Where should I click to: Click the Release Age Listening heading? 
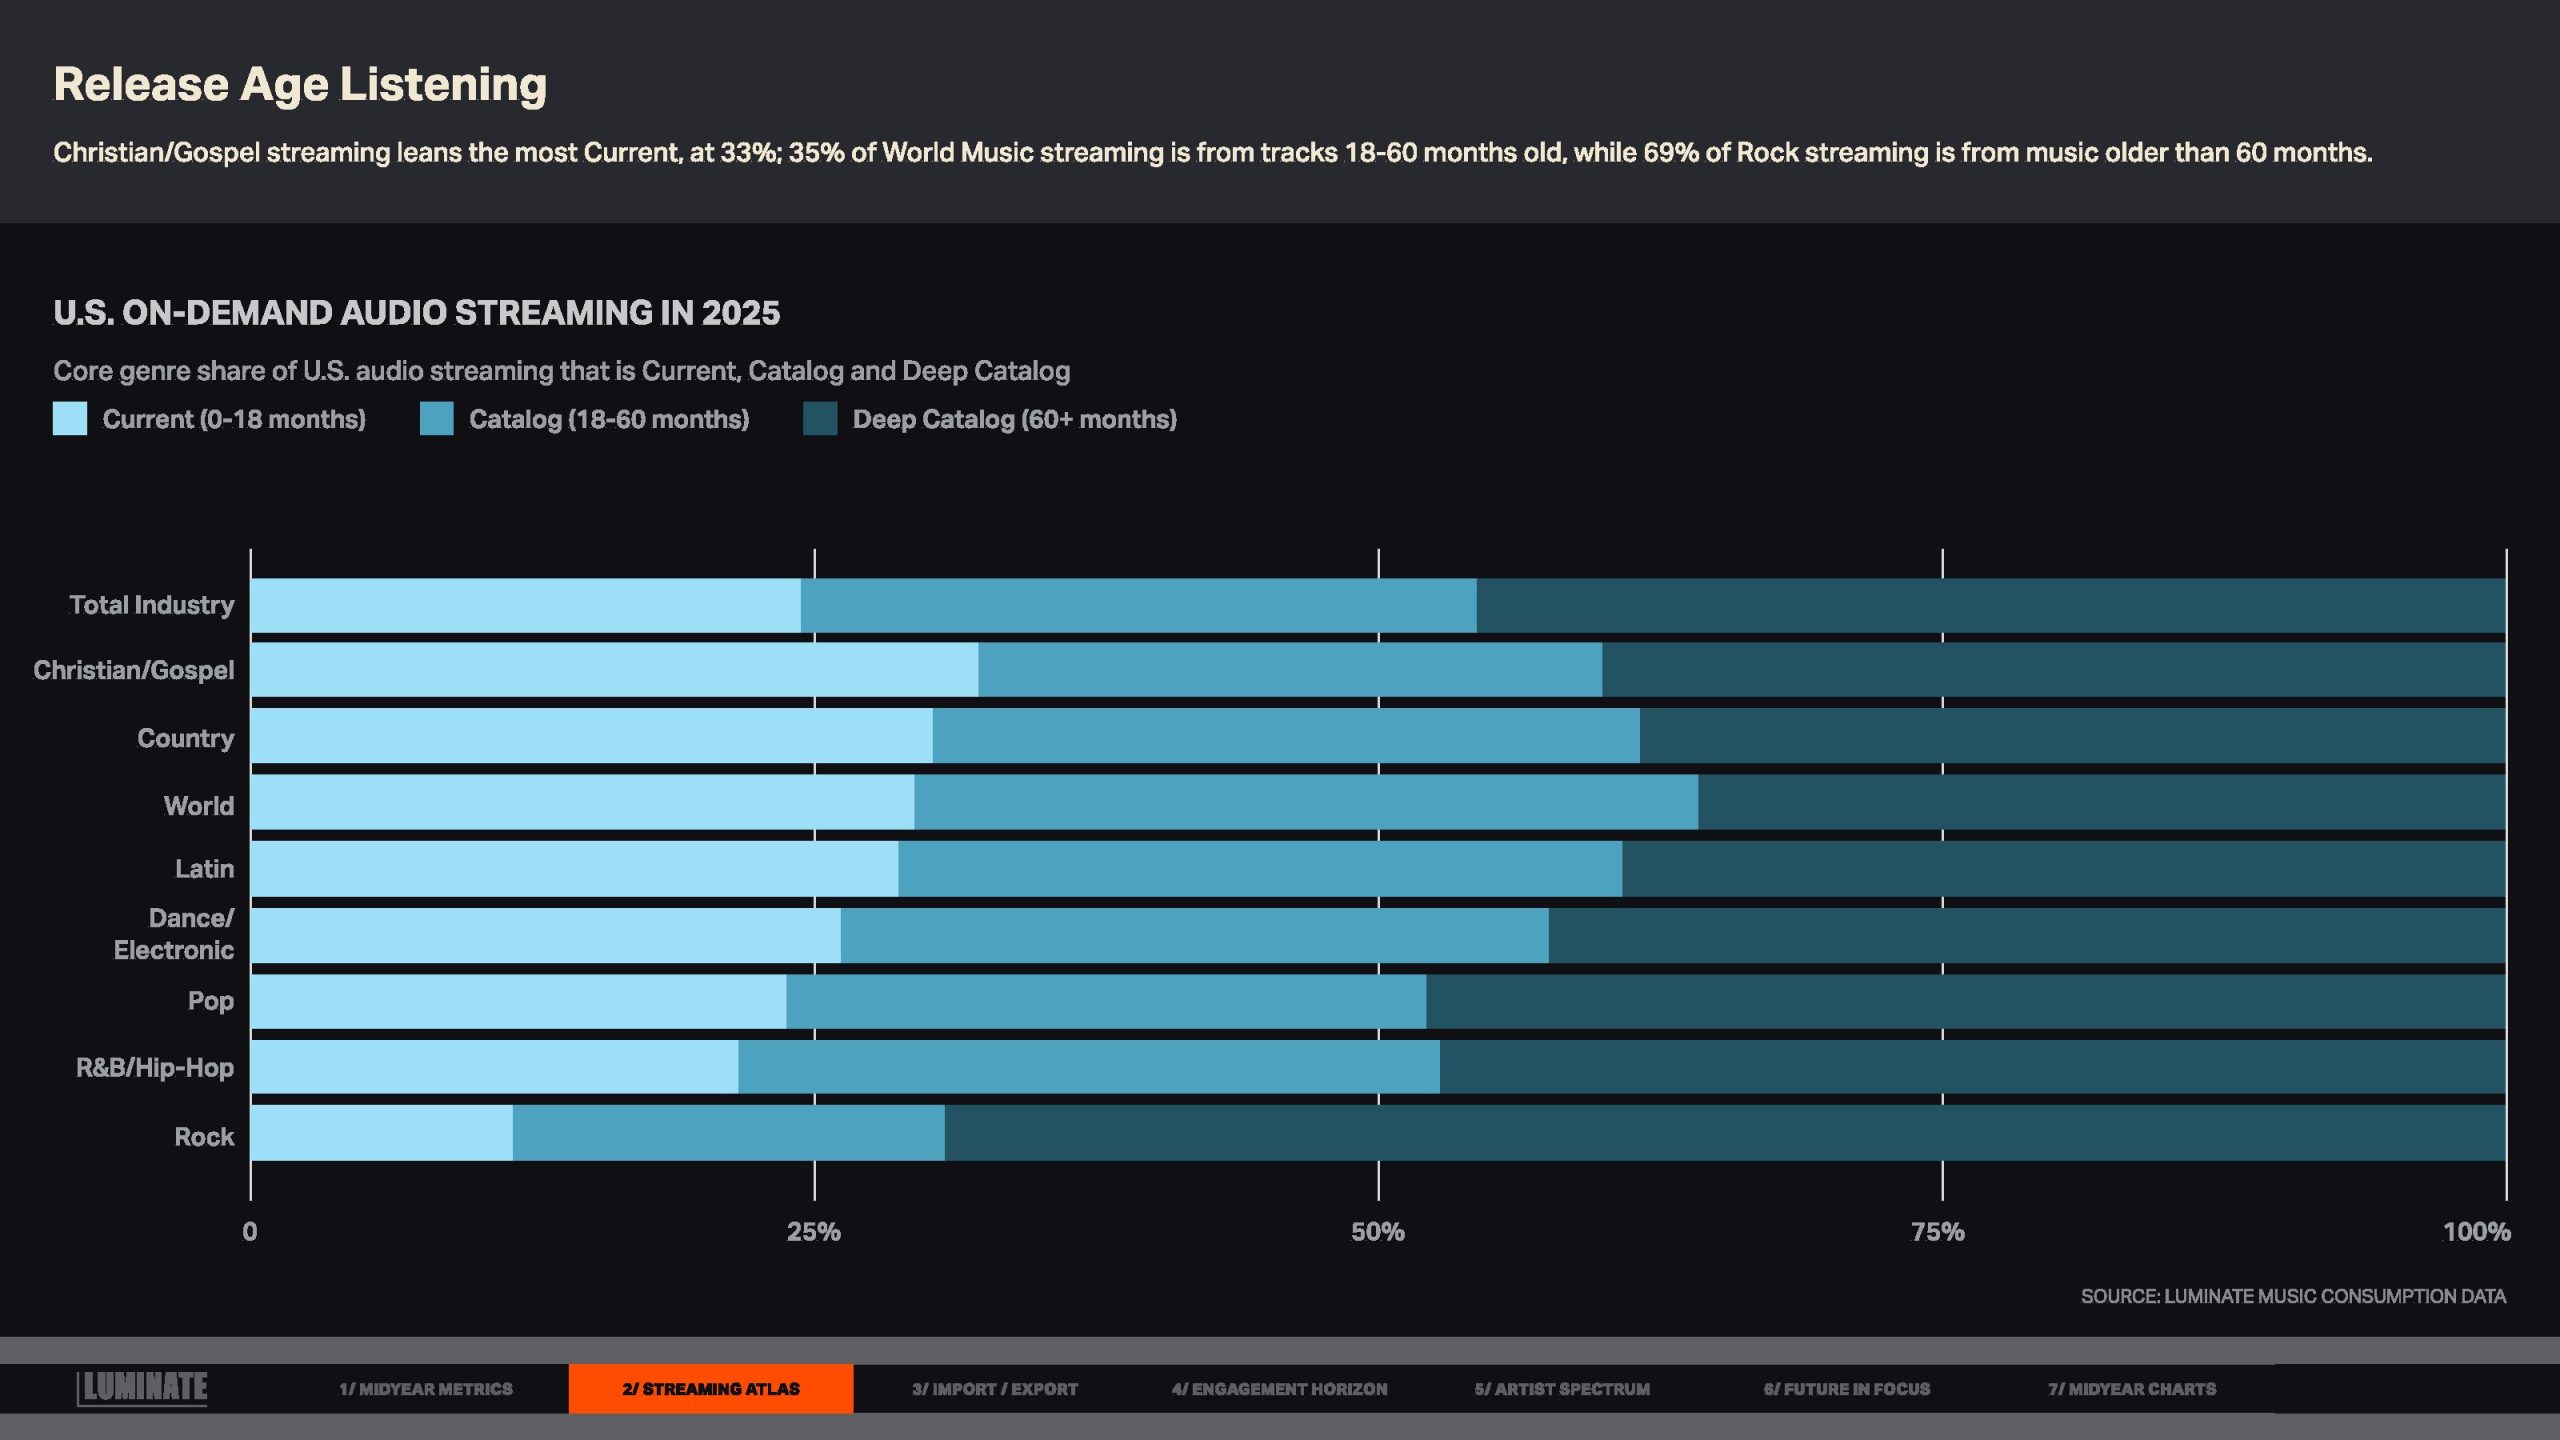(x=300, y=84)
